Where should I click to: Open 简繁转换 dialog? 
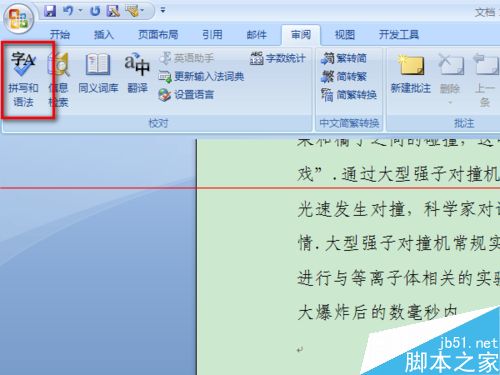(349, 95)
